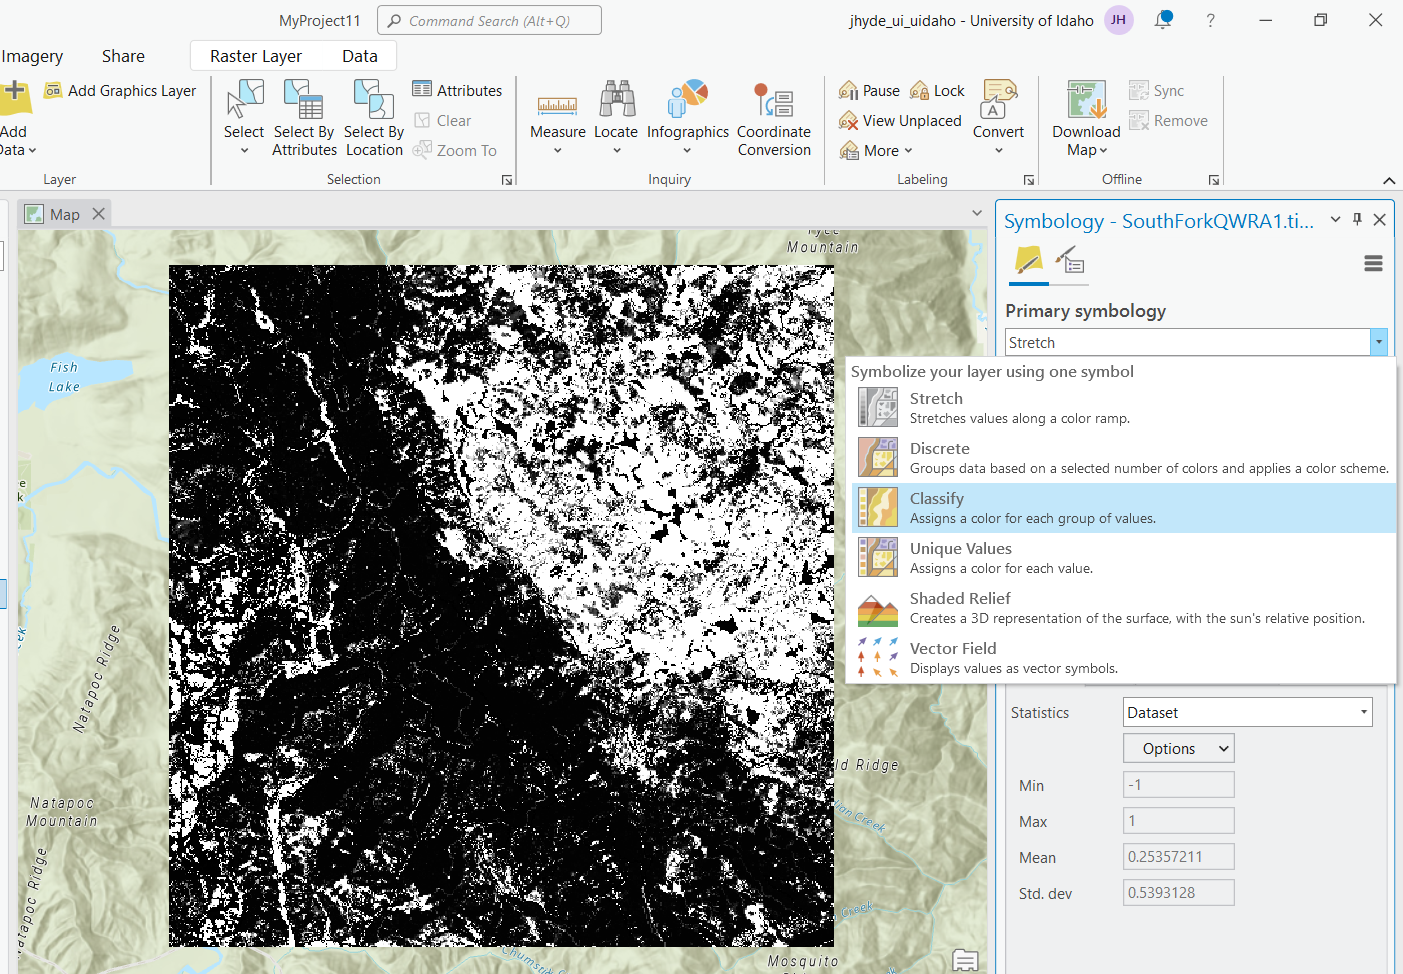Open the Raster Layer ribbon tab

(256, 56)
